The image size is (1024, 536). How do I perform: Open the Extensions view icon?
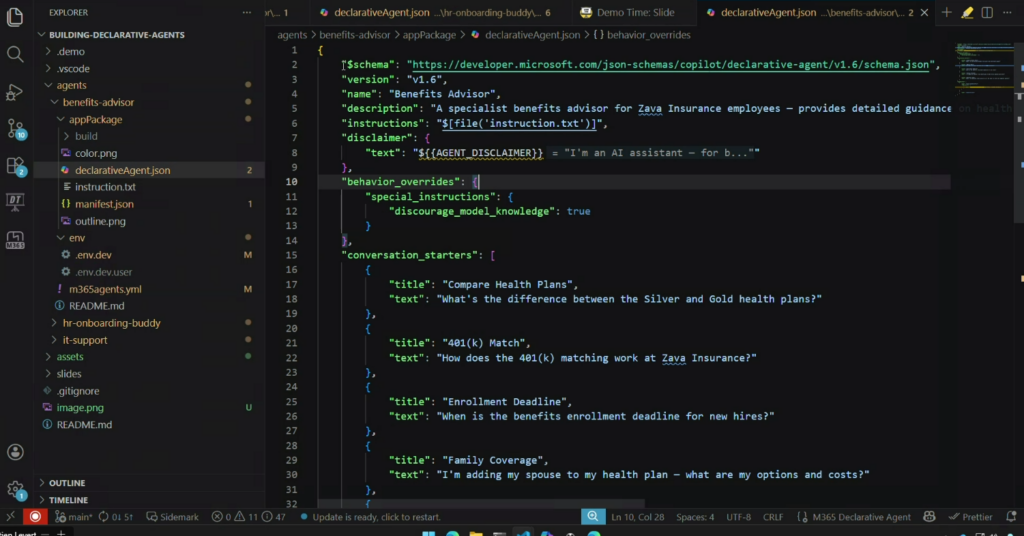(x=15, y=165)
